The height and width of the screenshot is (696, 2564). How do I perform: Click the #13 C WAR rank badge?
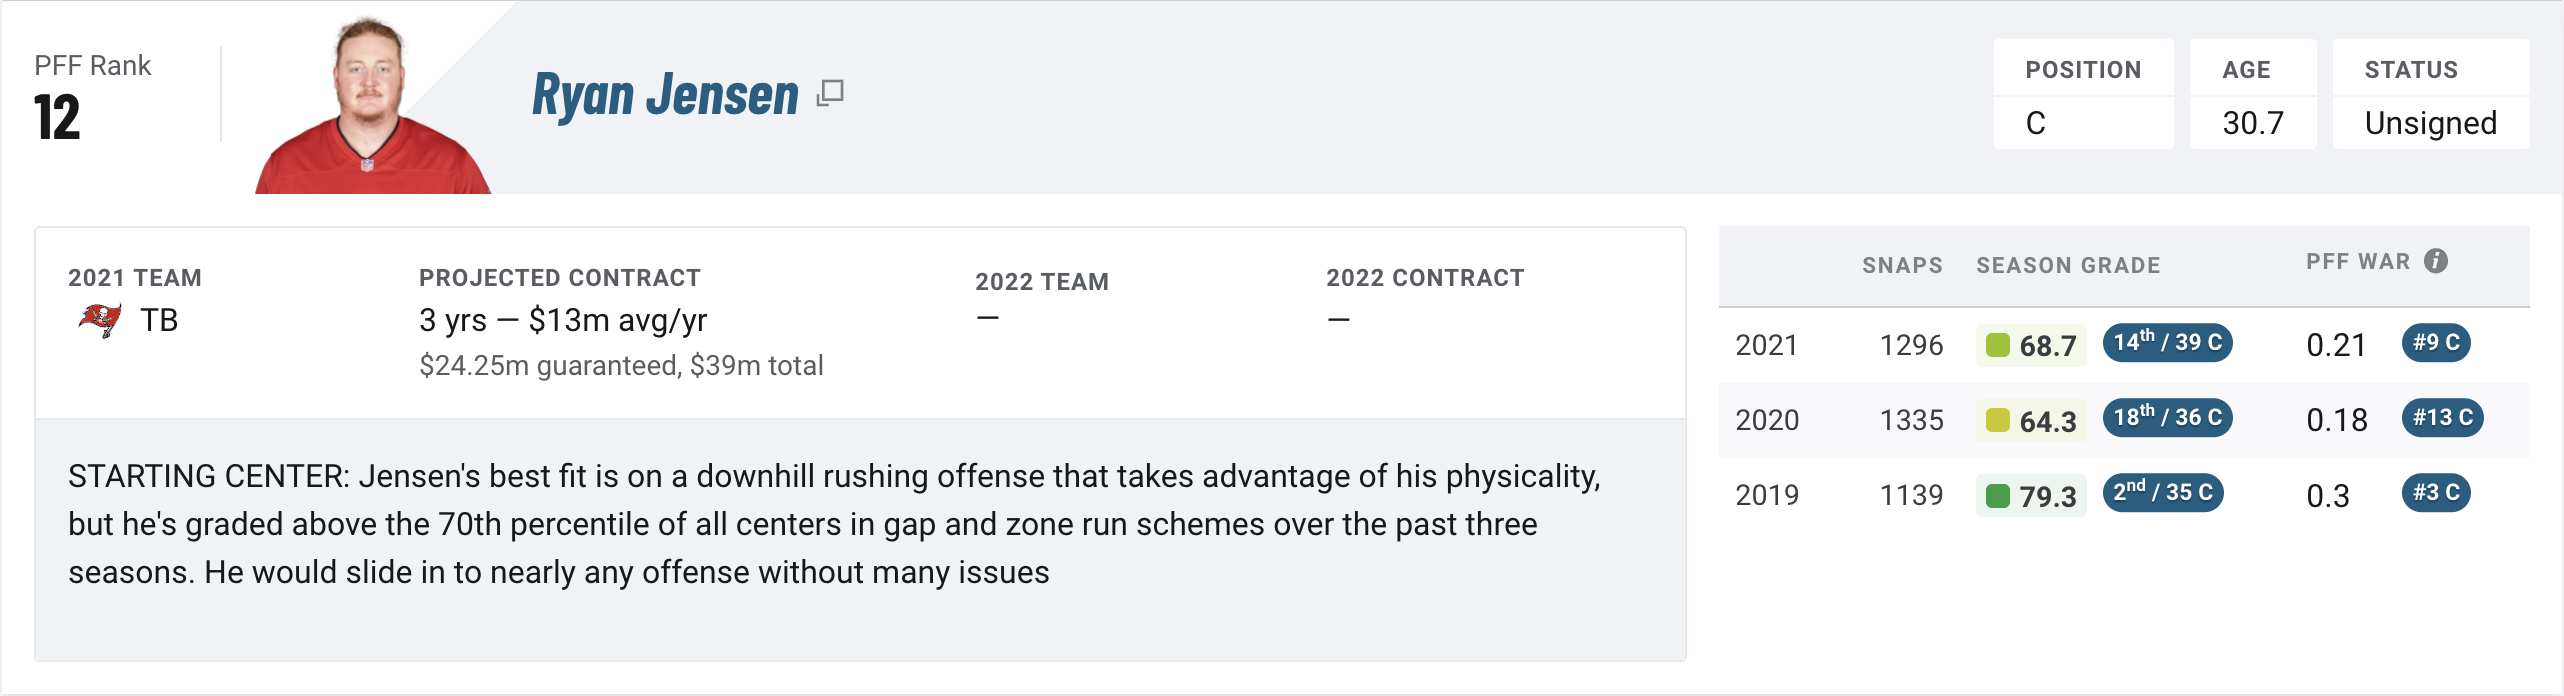click(x=2442, y=417)
